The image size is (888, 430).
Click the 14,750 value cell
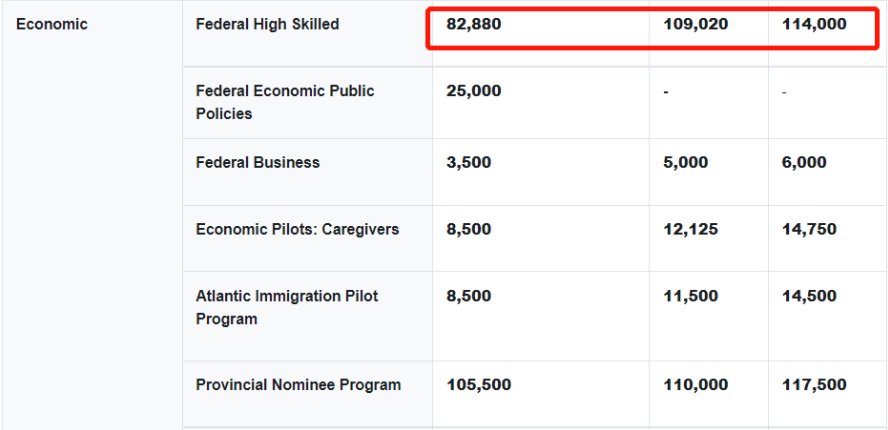click(x=809, y=229)
